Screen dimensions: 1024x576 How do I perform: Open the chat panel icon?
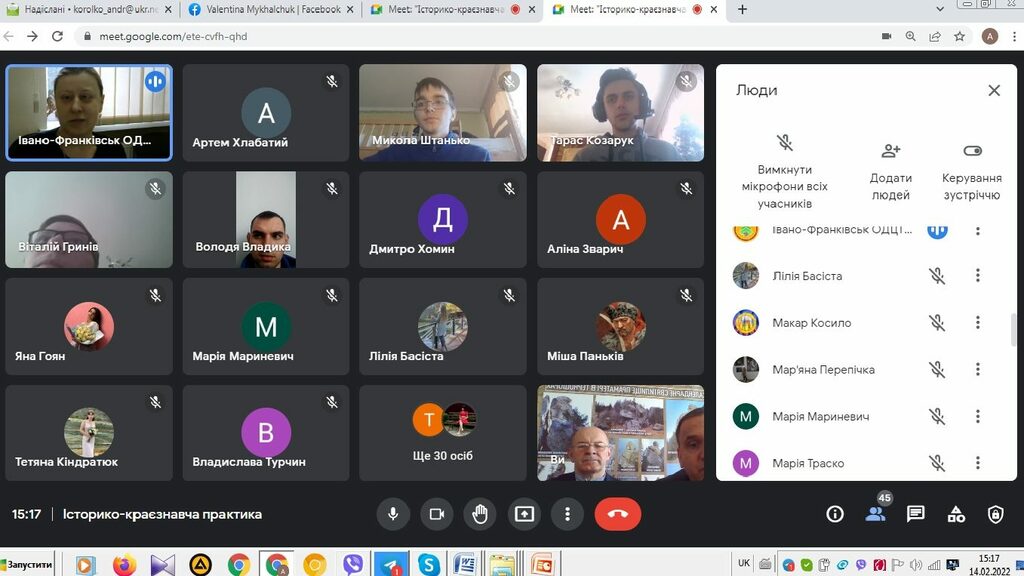point(915,514)
